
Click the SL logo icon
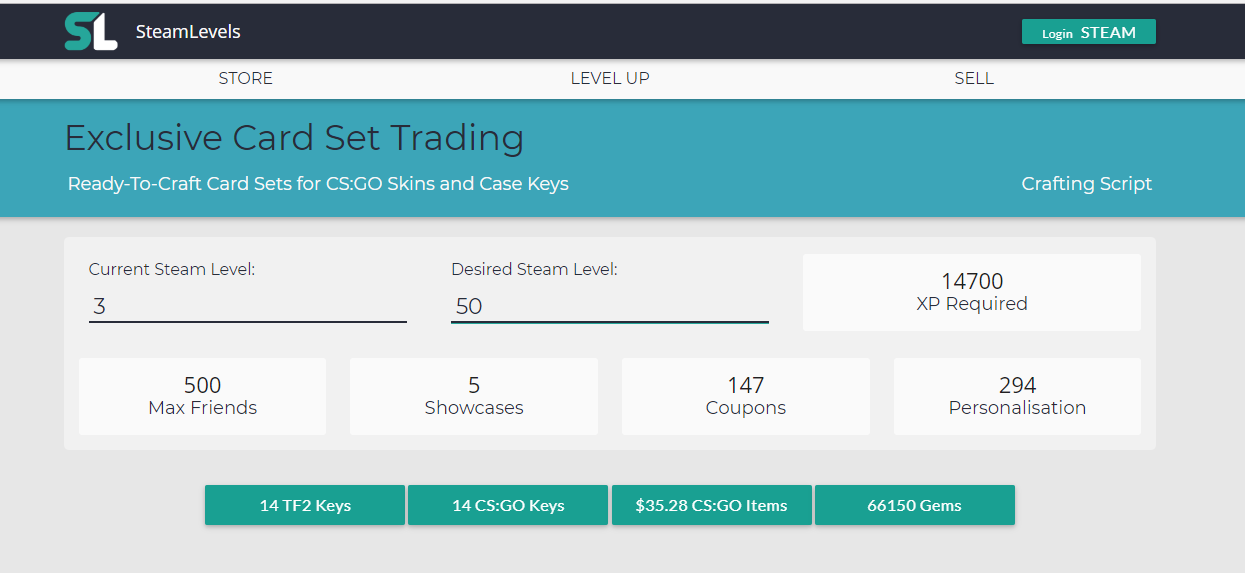(x=90, y=32)
